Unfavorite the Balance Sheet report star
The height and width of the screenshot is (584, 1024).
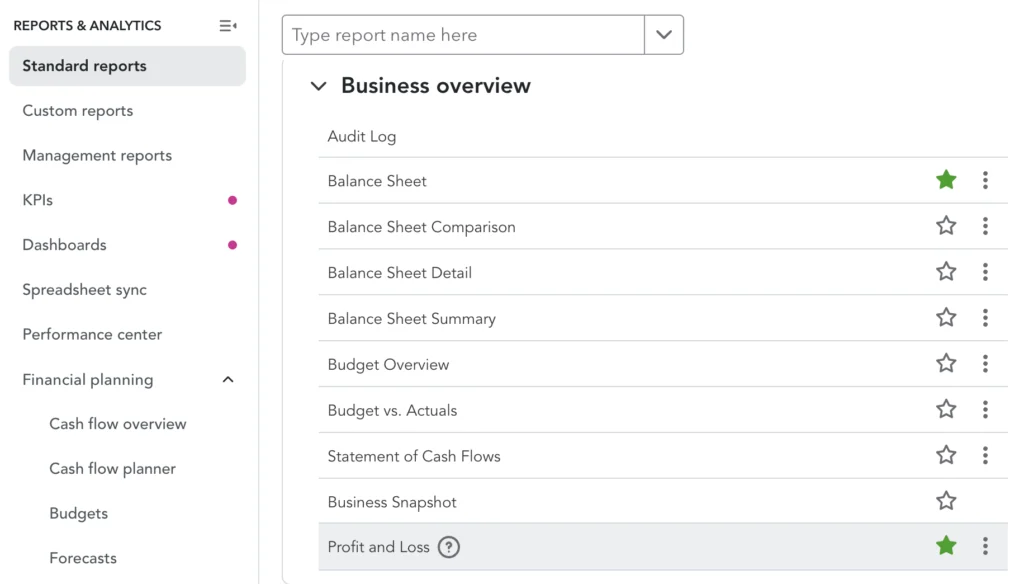tap(946, 180)
